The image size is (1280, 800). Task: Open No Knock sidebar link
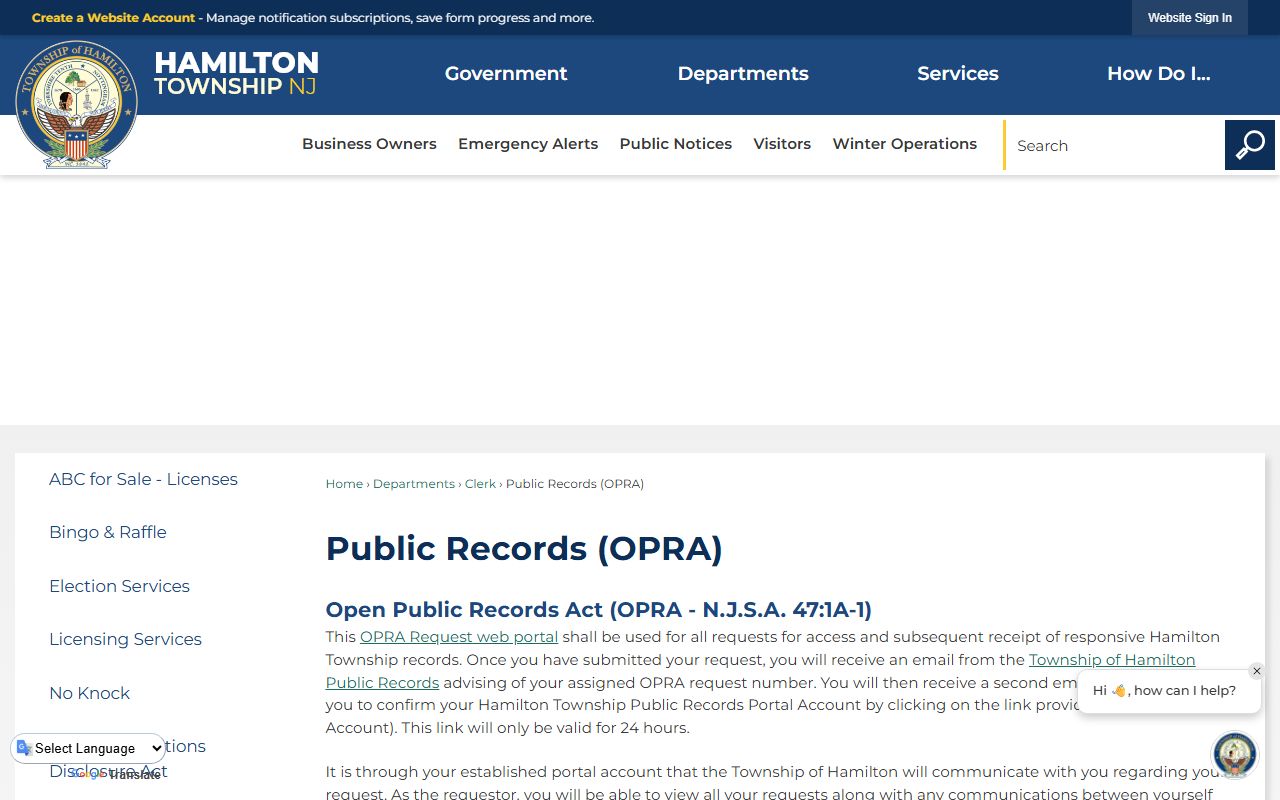89,693
